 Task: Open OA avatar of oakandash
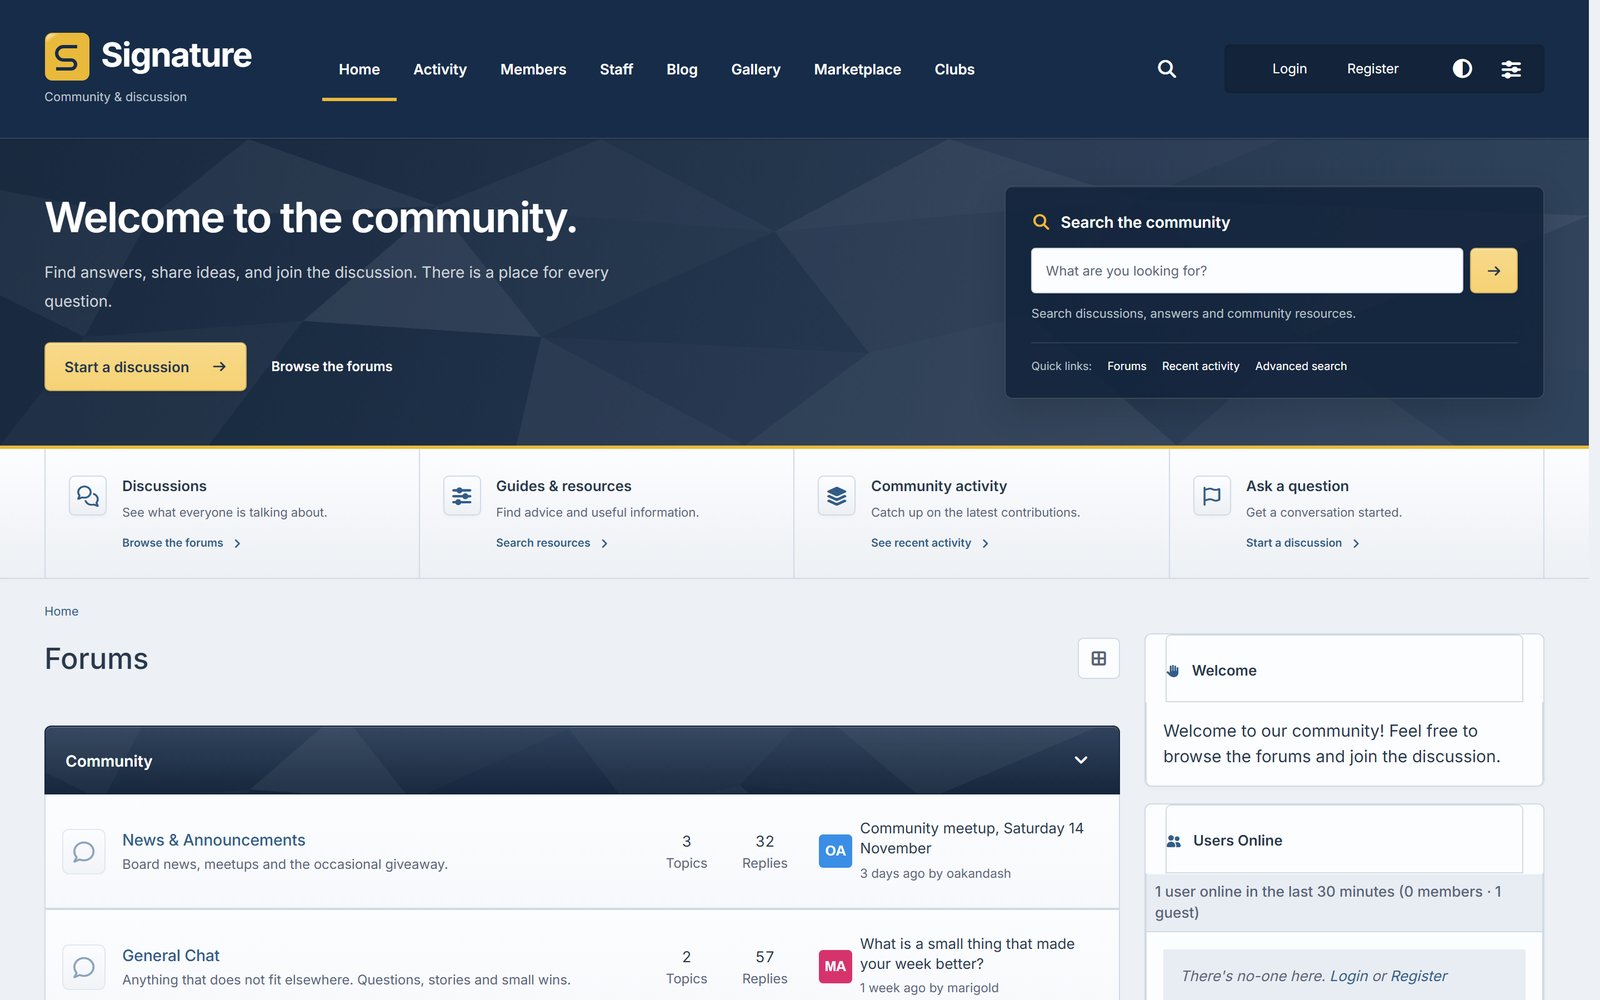tap(835, 851)
